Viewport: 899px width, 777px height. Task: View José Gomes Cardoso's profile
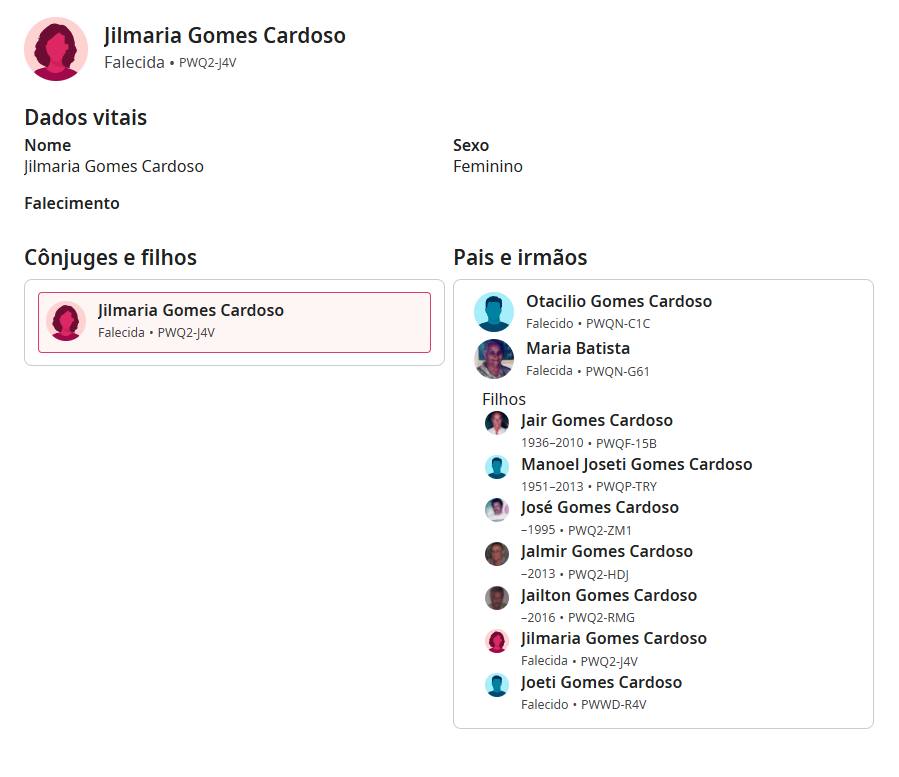click(599, 507)
